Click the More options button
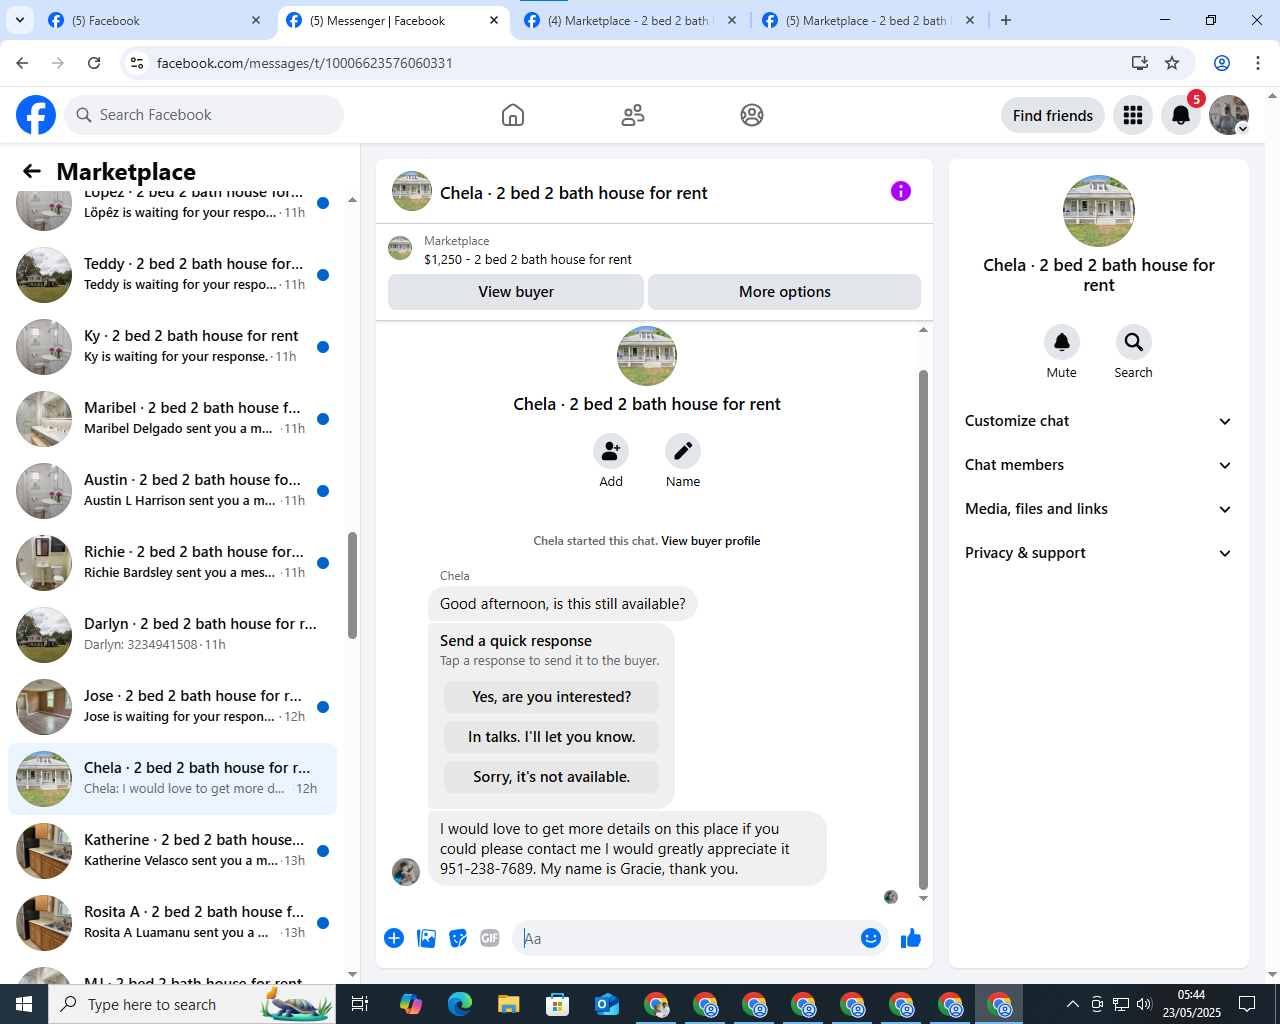Screen dimensions: 1280x1024 point(785,292)
